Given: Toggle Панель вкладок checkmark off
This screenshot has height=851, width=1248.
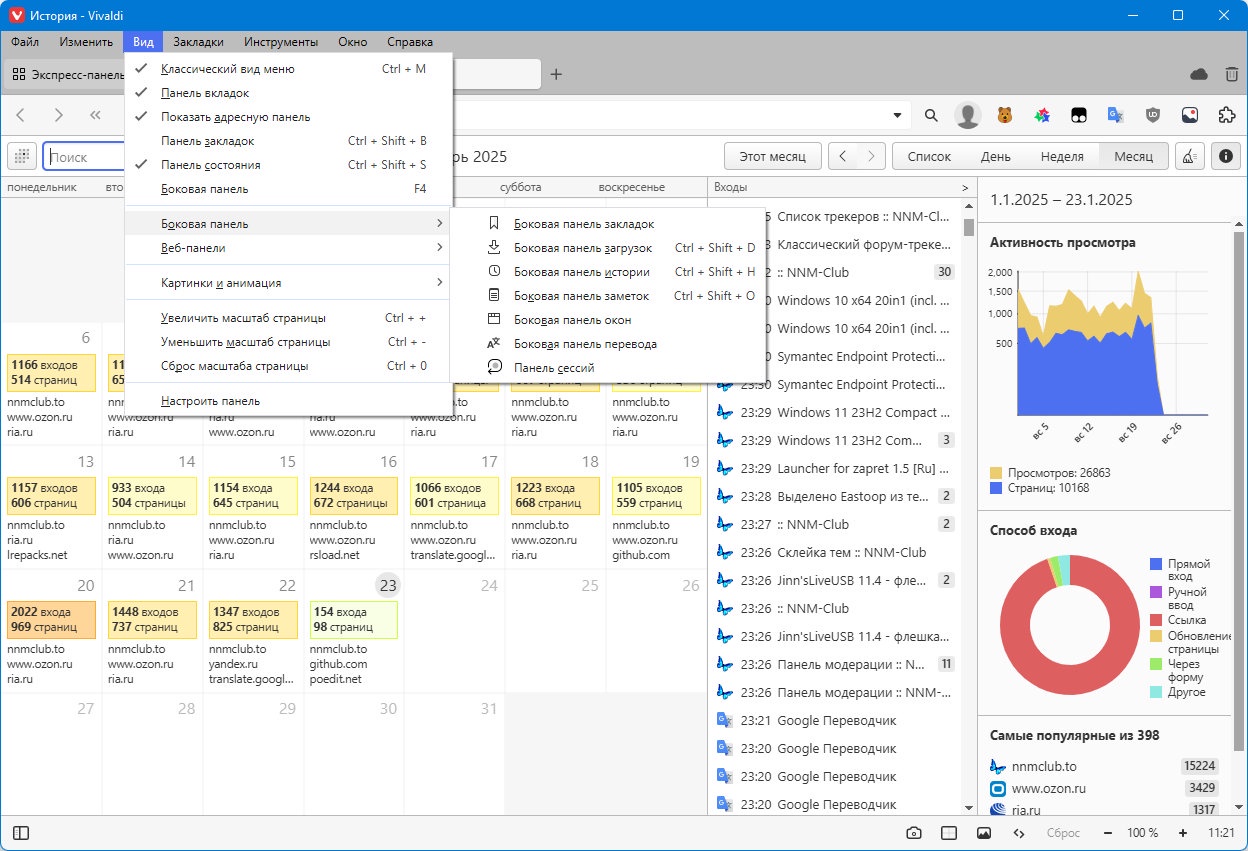Looking at the screenshot, I should tap(289, 93).
